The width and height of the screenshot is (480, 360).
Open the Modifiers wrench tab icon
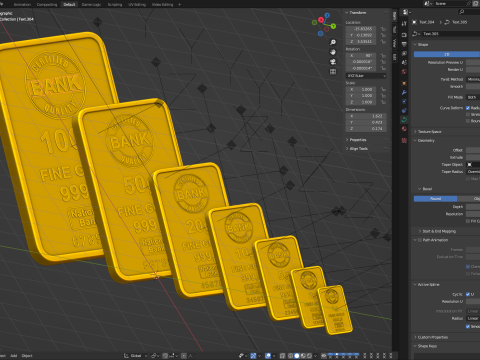[x=404, y=92]
